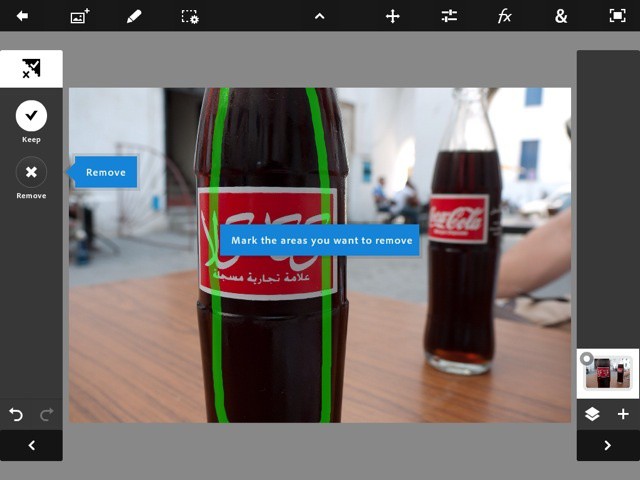Viewport: 640px width, 480px height.
Task: Tap the back arrow in top bar
Action: 22,16
